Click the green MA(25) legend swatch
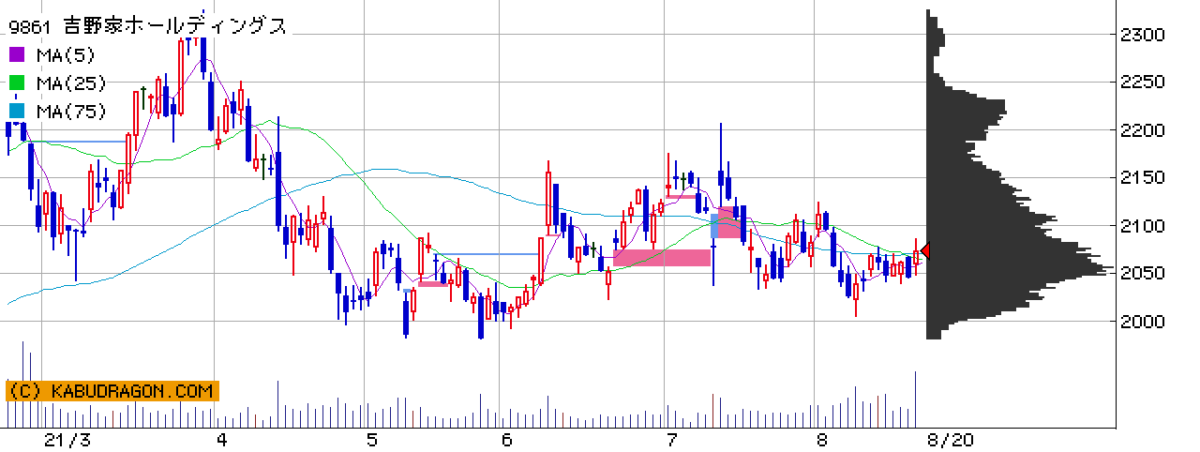1200x452 pixels. pyautogui.click(x=19, y=83)
